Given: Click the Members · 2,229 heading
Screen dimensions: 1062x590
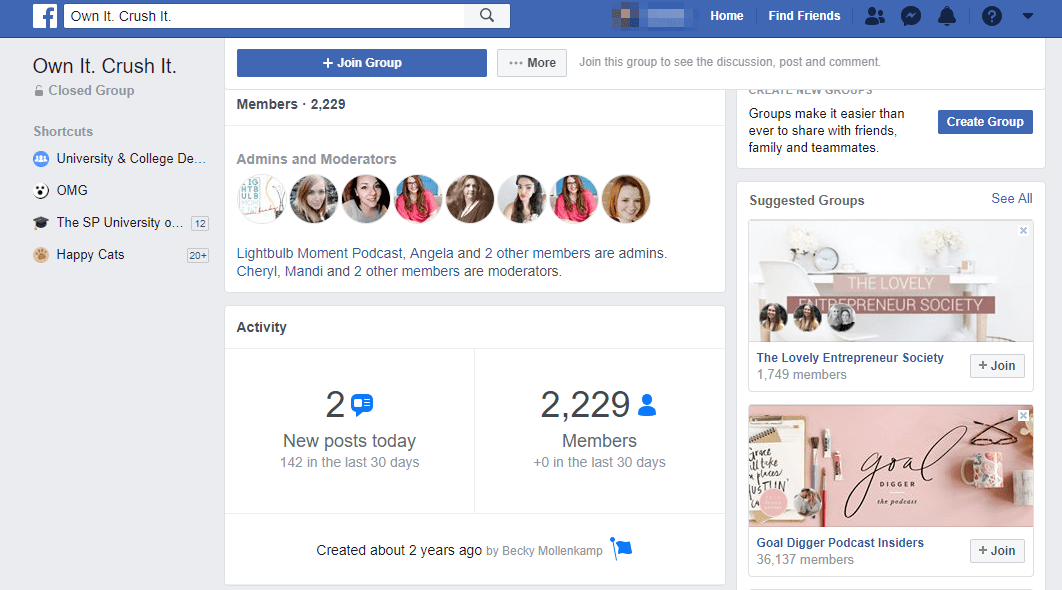Looking at the screenshot, I should 291,104.
